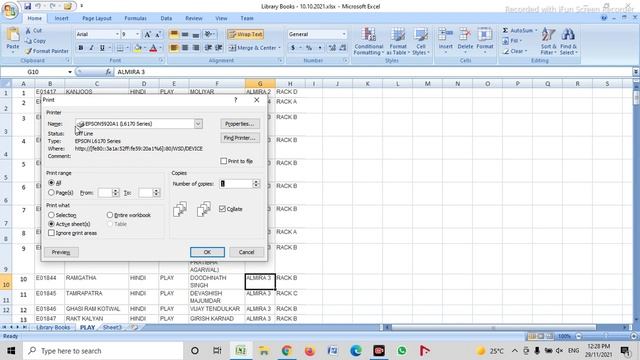Select the Active sheet(s) radio button
The image size is (640, 360).
pyautogui.click(x=51, y=224)
